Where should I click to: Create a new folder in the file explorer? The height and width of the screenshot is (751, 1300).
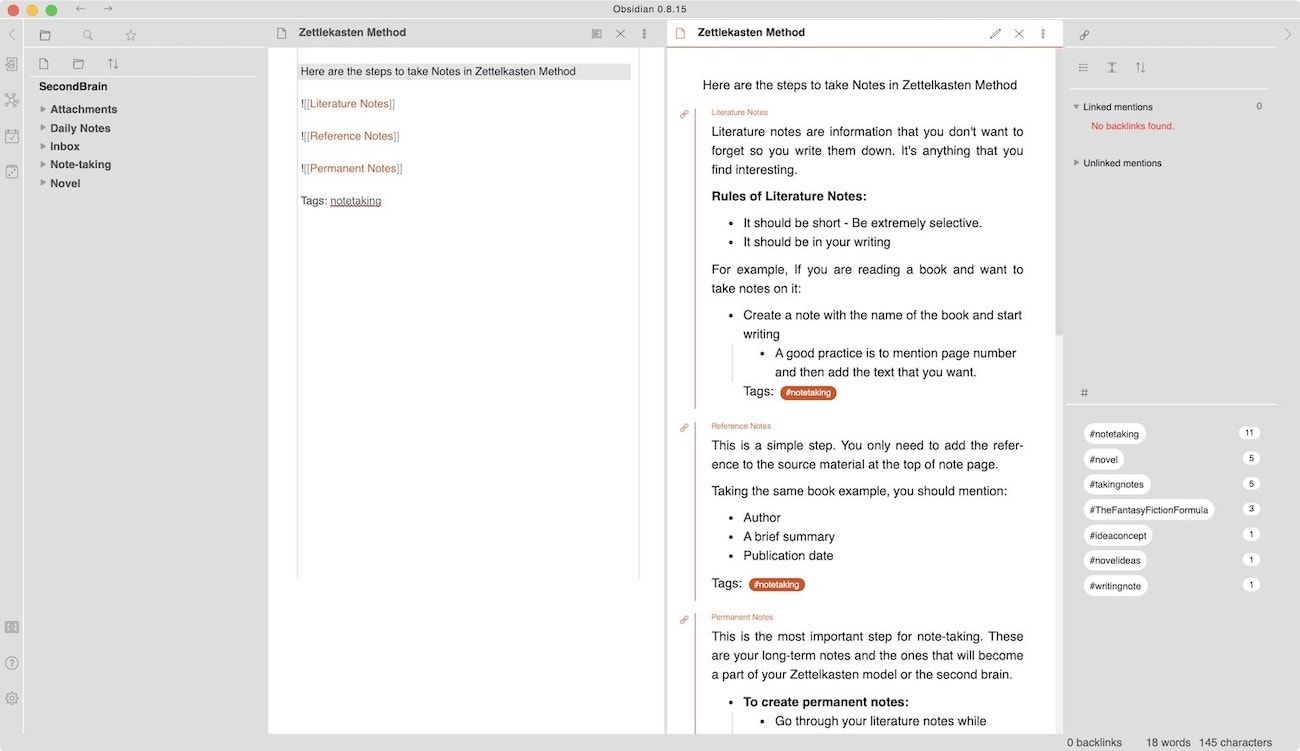pyautogui.click(x=78, y=64)
